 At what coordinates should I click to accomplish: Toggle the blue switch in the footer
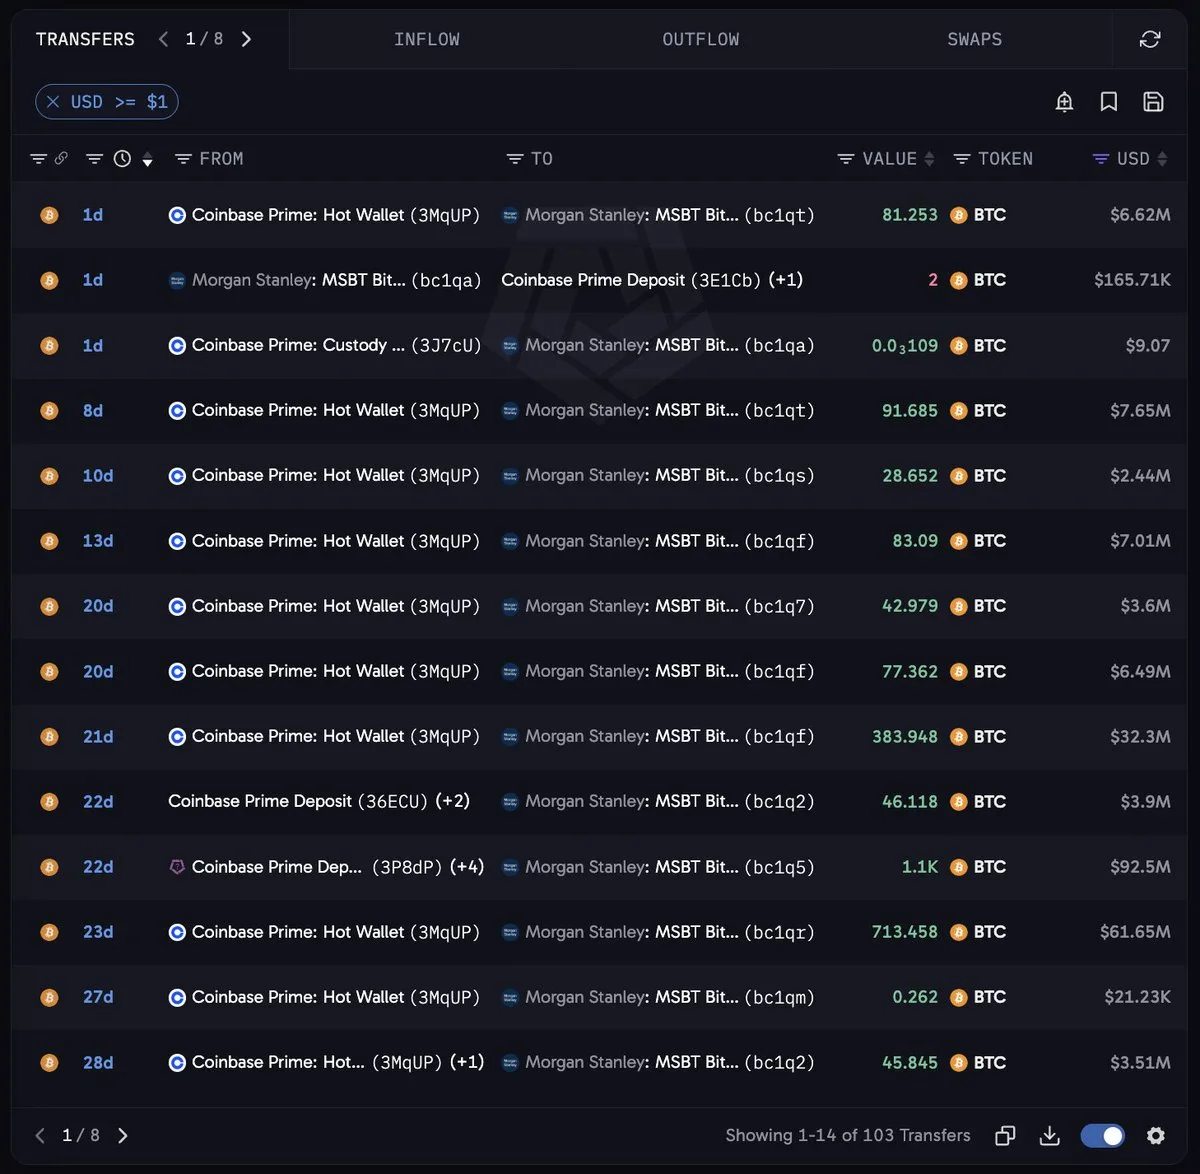[x=1103, y=1135]
